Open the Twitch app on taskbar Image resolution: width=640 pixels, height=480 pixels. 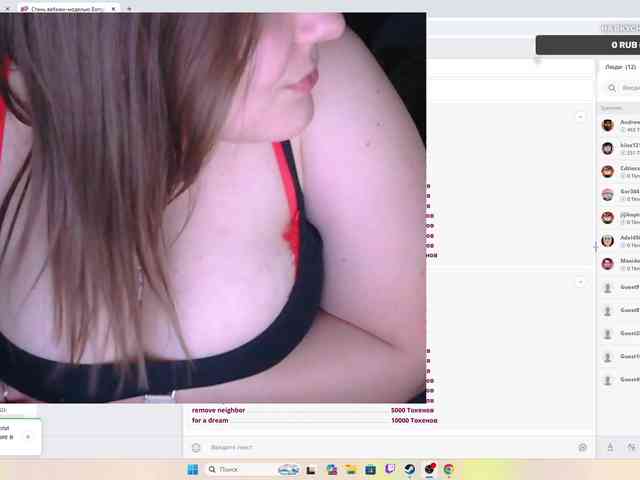click(x=390, y=469)
